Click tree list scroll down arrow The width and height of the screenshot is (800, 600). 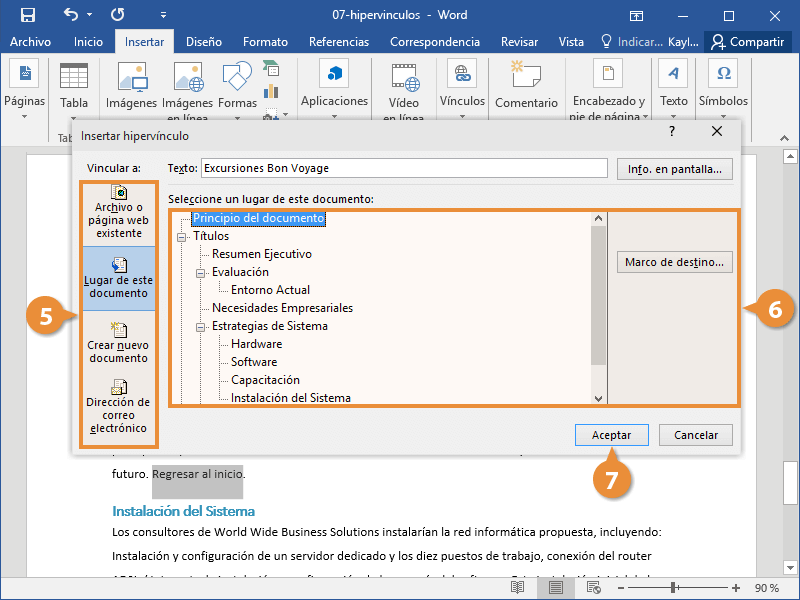point(598,398)
